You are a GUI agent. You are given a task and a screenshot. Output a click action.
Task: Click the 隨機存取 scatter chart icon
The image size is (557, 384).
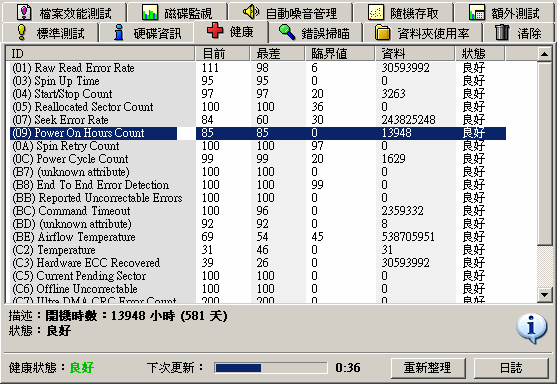pos(375,12)
